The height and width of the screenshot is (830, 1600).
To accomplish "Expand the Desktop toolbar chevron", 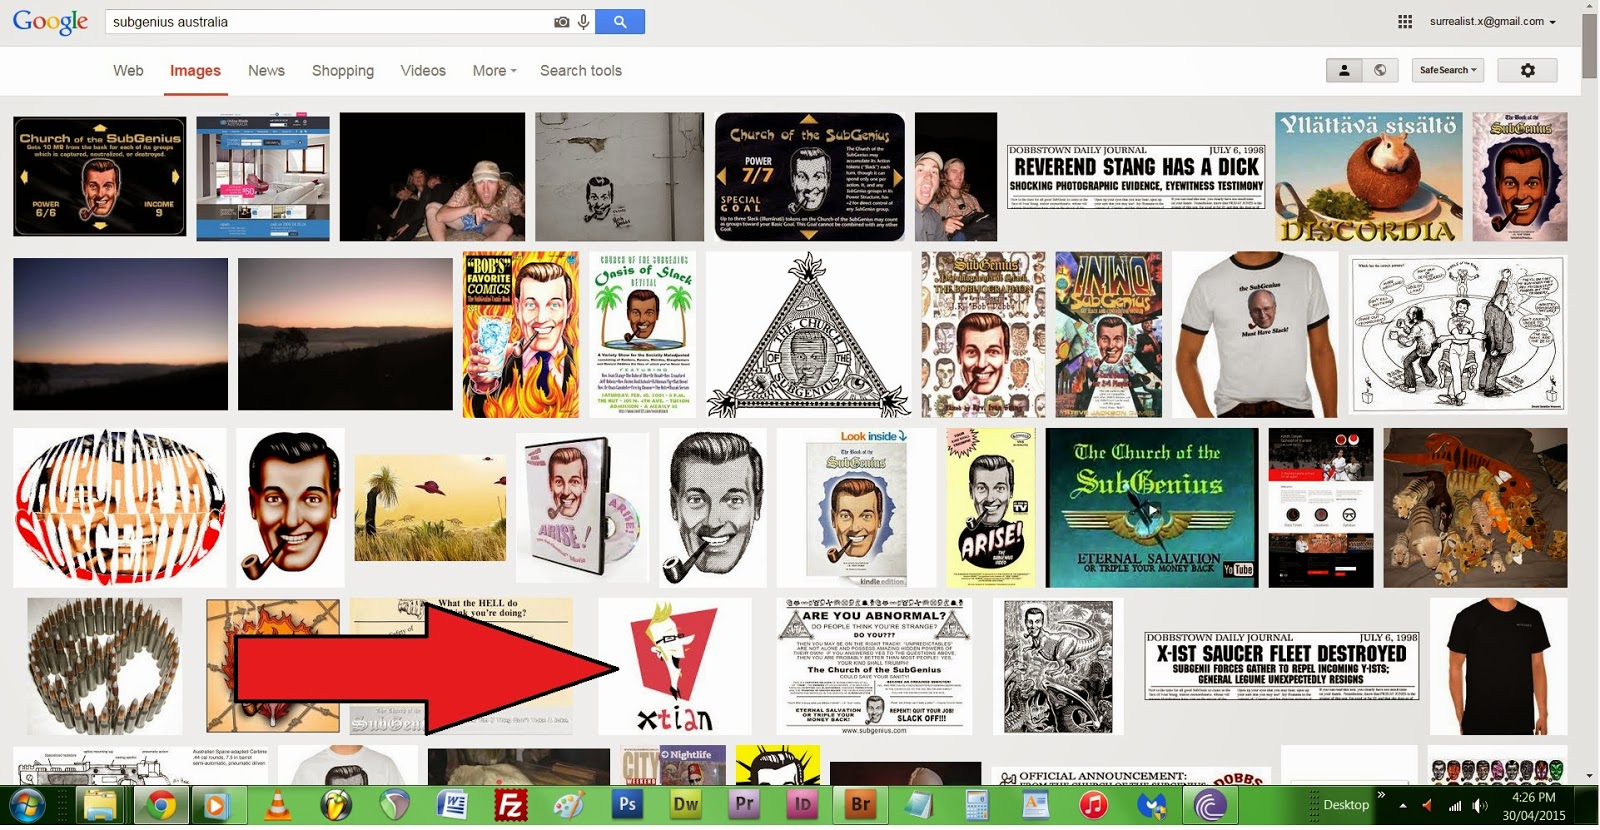I will (1381, 796).
